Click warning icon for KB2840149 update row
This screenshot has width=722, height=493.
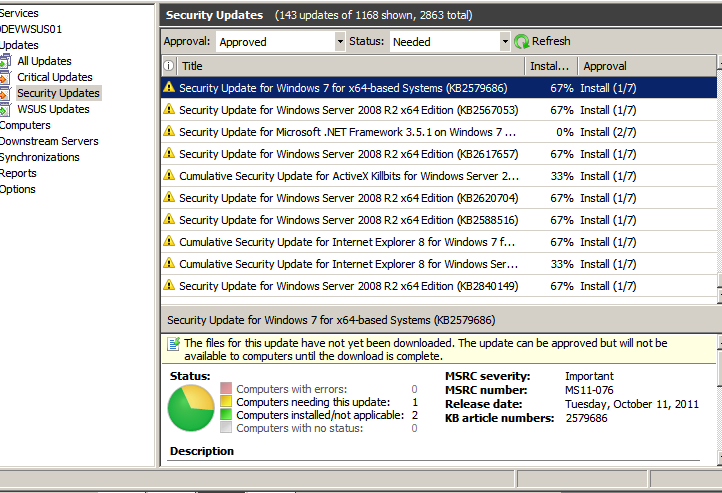coord(169,285)
